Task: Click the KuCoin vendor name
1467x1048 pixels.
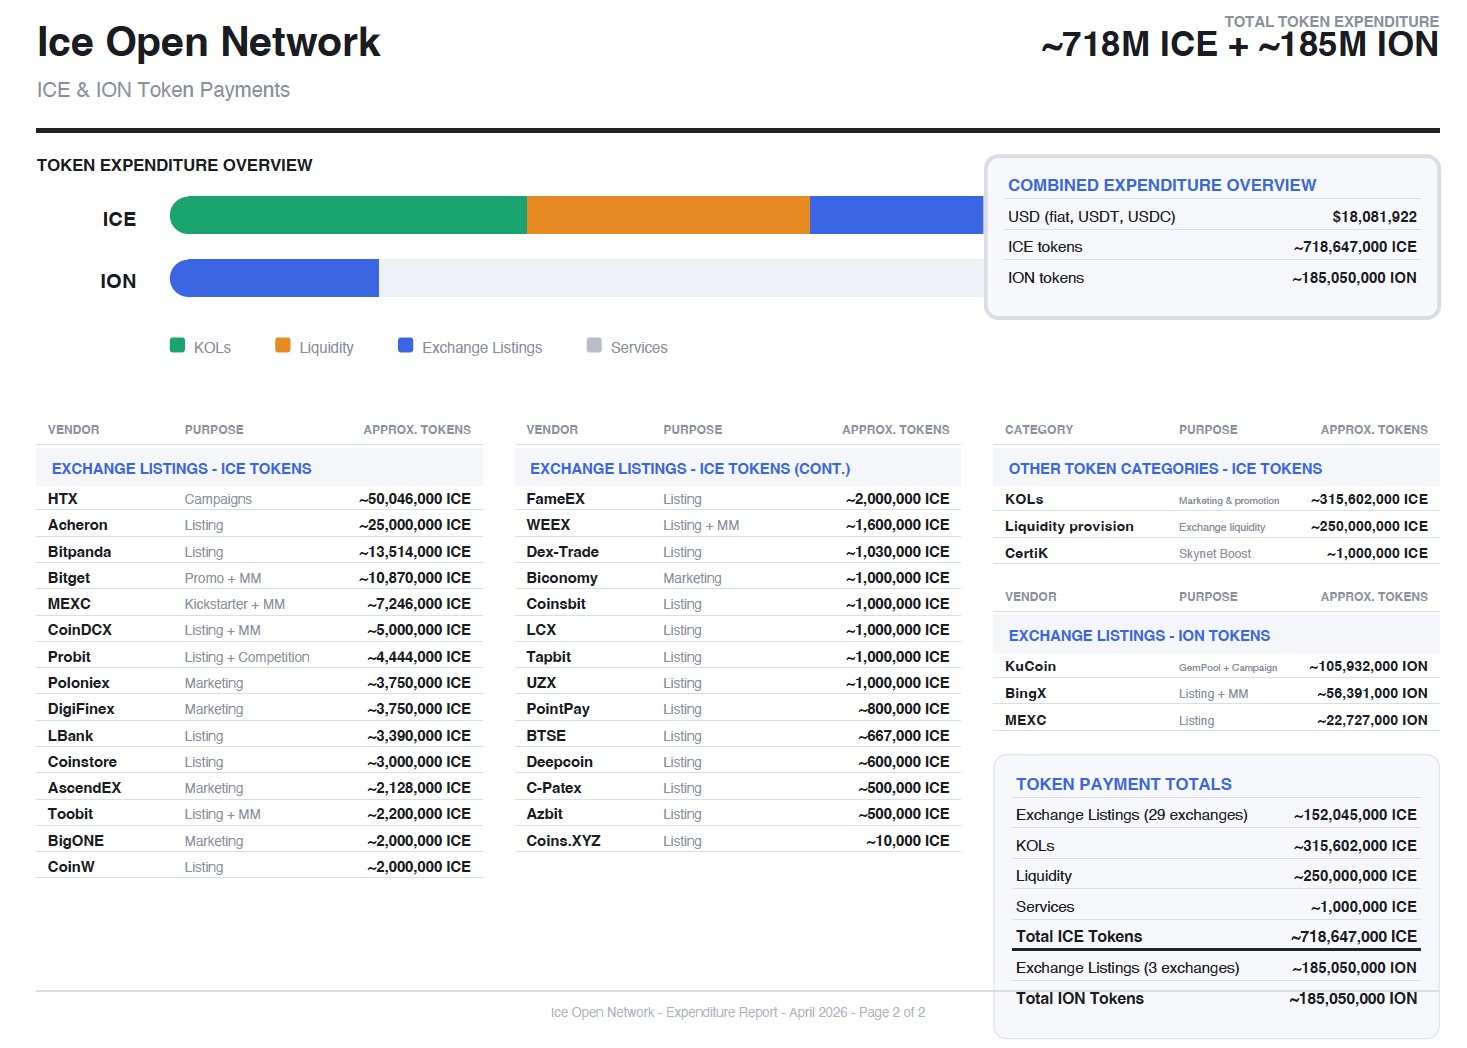Action: click(x=1030, y=666)
